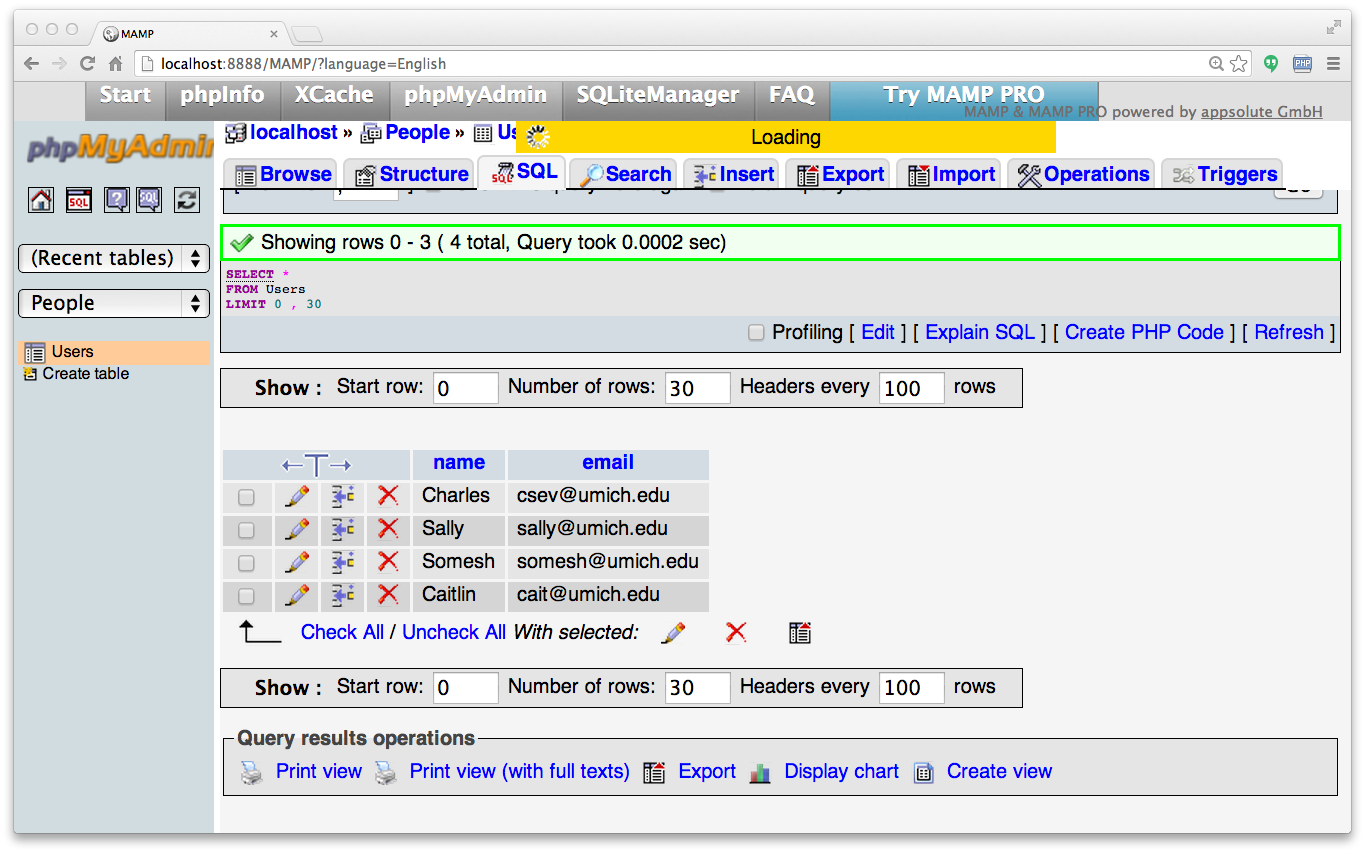
Task: Reload navigation frame with the green arrows icon
Action: point(187,199)
